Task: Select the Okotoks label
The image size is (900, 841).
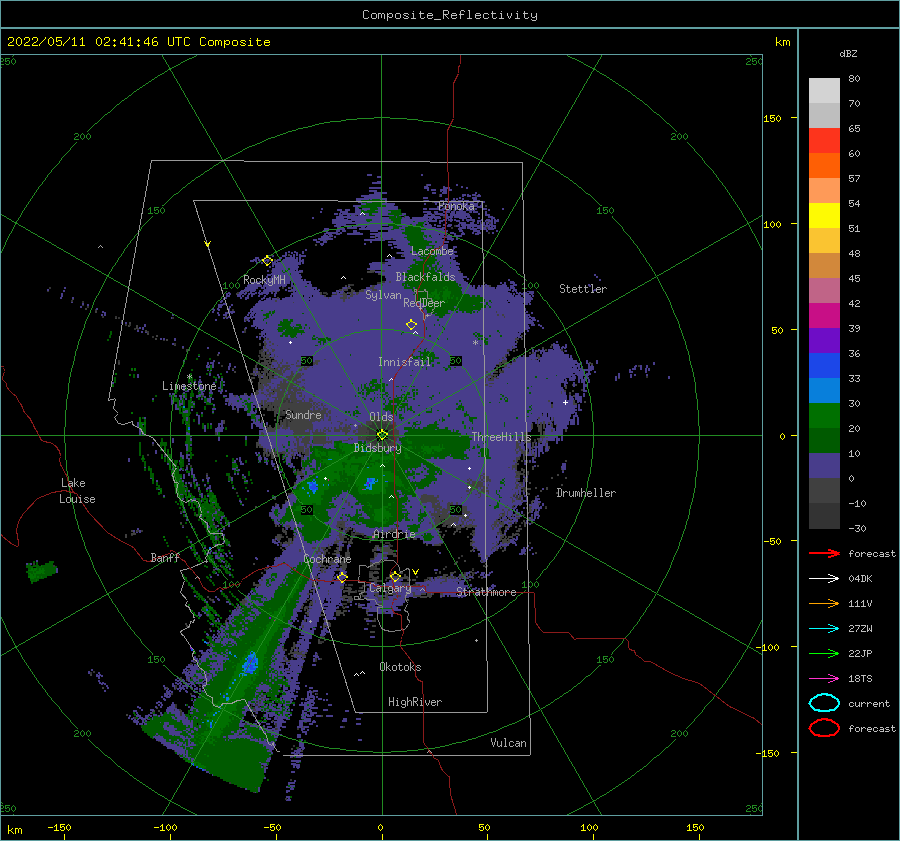Action: click(400, 667)
